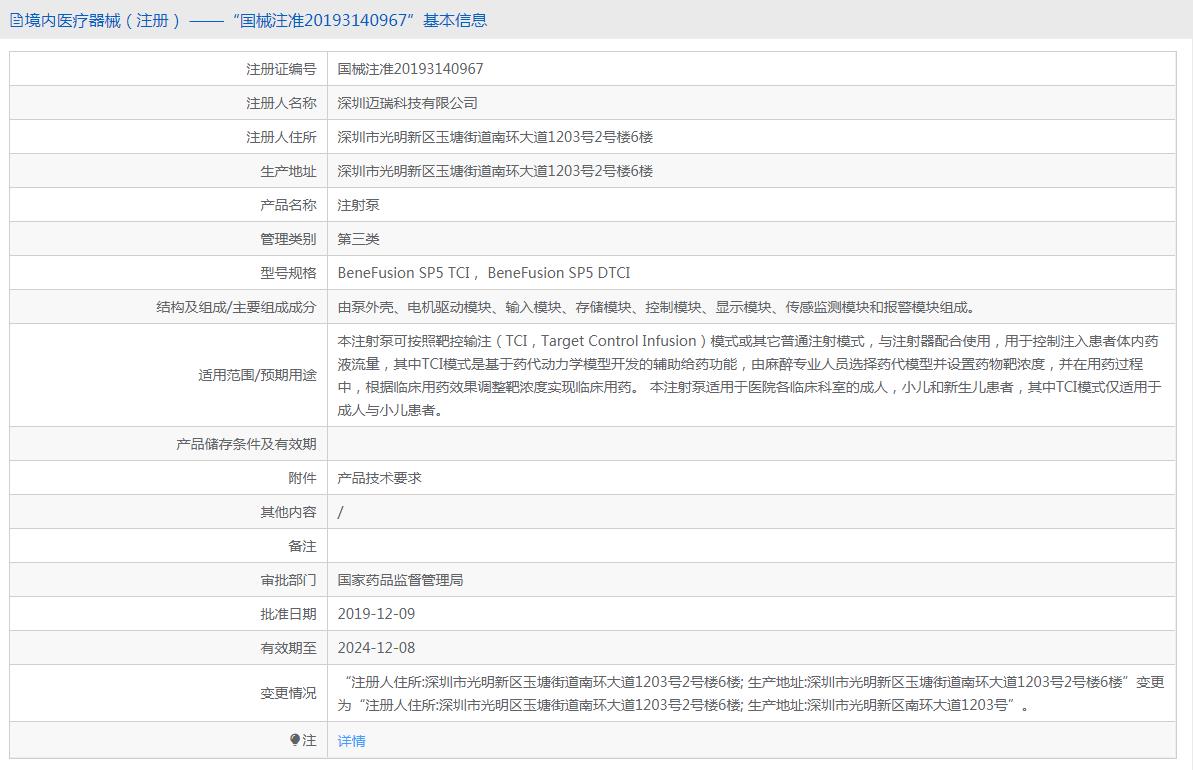The width and height of the screenshot is (1193, 770).
Task: Select approval department 国家药品监督管理局
Action: coord(400,580)
